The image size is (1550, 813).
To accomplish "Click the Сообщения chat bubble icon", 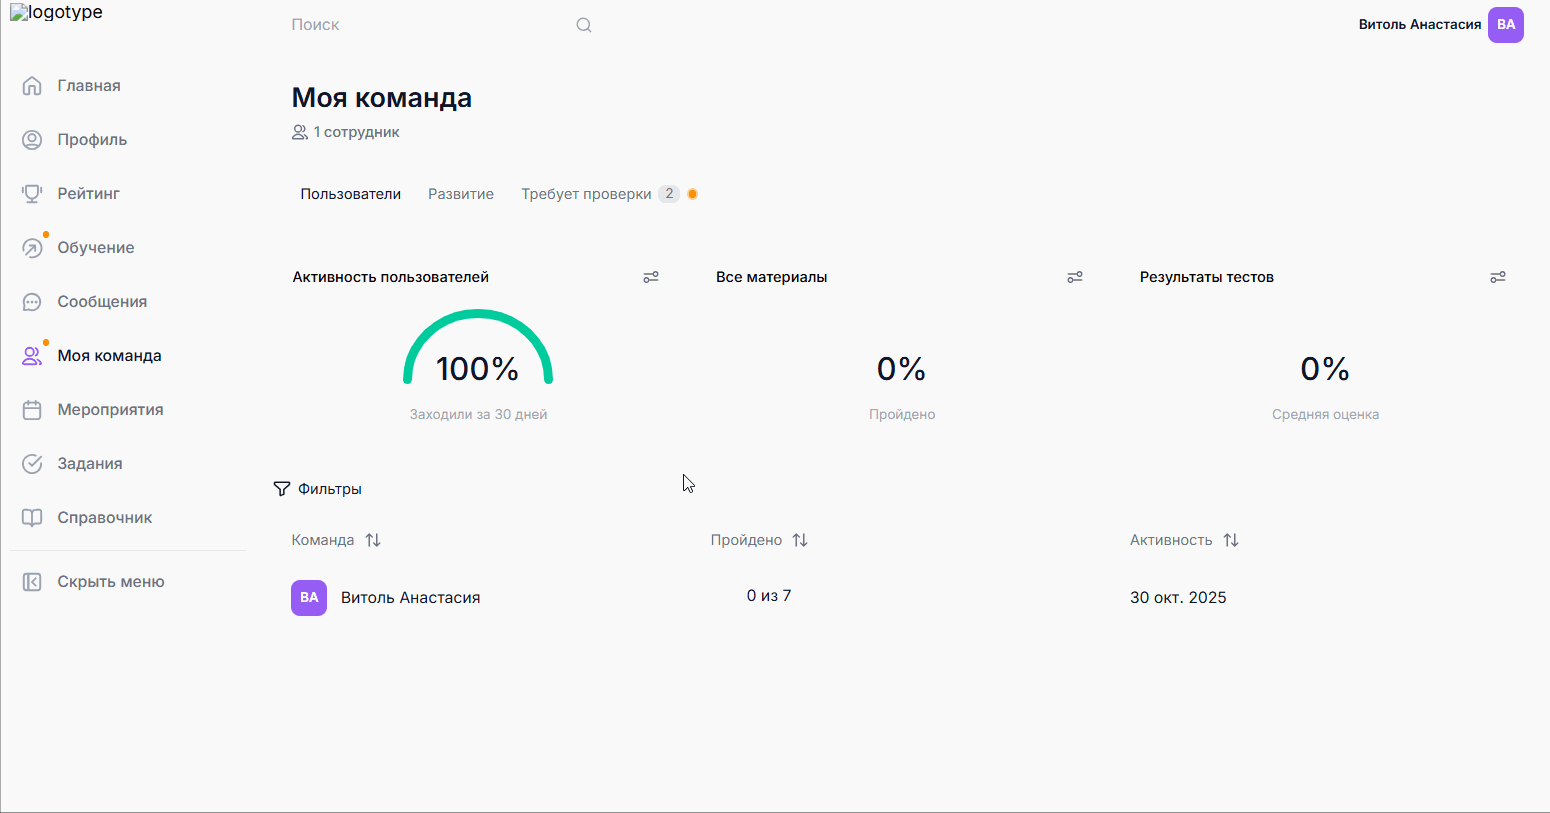I will pyautogui.click(x=32, y=302).
